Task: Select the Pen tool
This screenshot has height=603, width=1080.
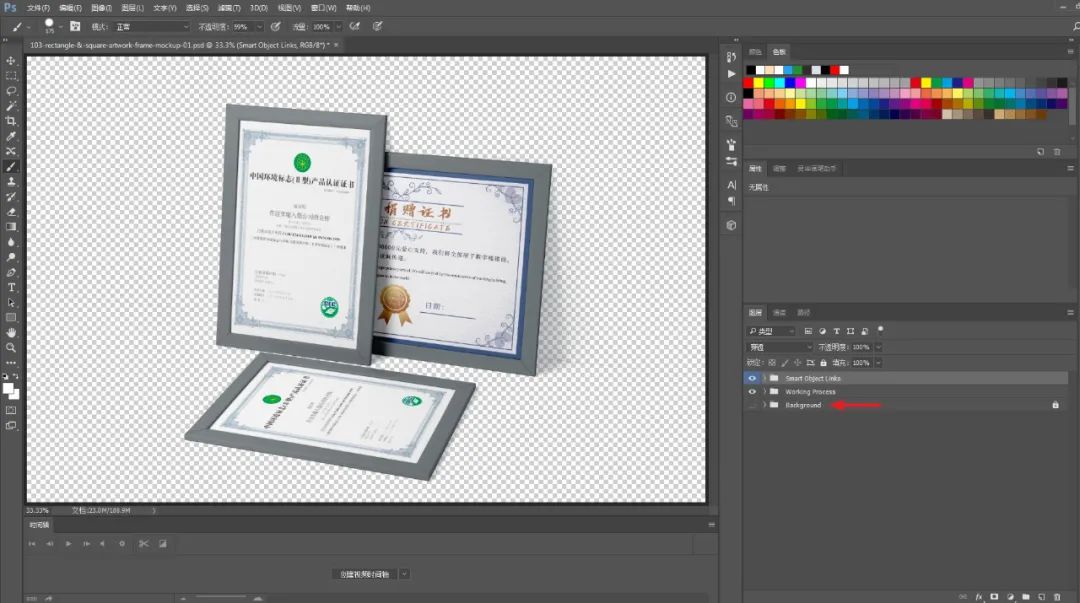Action: point(11,272)
